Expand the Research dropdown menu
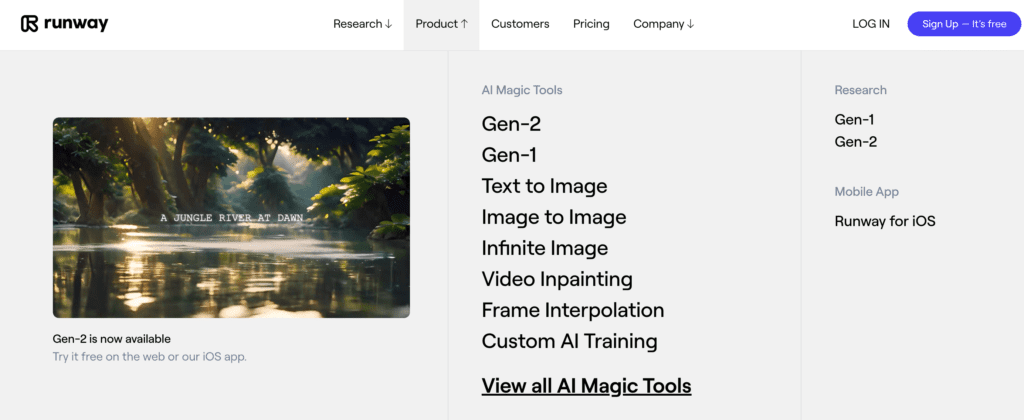This screenshot has width=1024, height=420. coord(362,24)
